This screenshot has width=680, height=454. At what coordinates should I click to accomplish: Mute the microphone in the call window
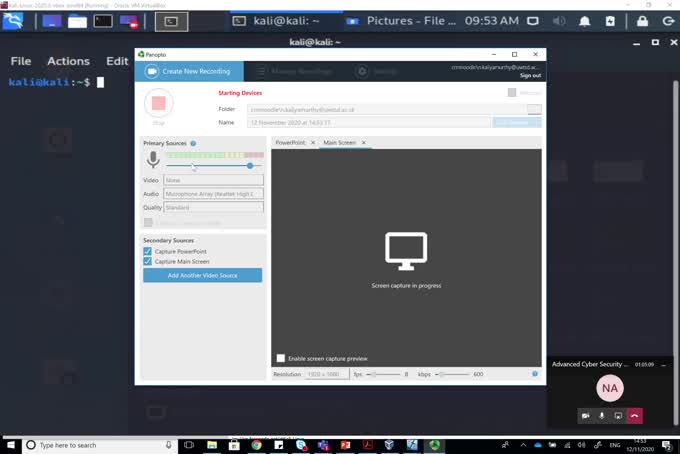pos(601,415)
